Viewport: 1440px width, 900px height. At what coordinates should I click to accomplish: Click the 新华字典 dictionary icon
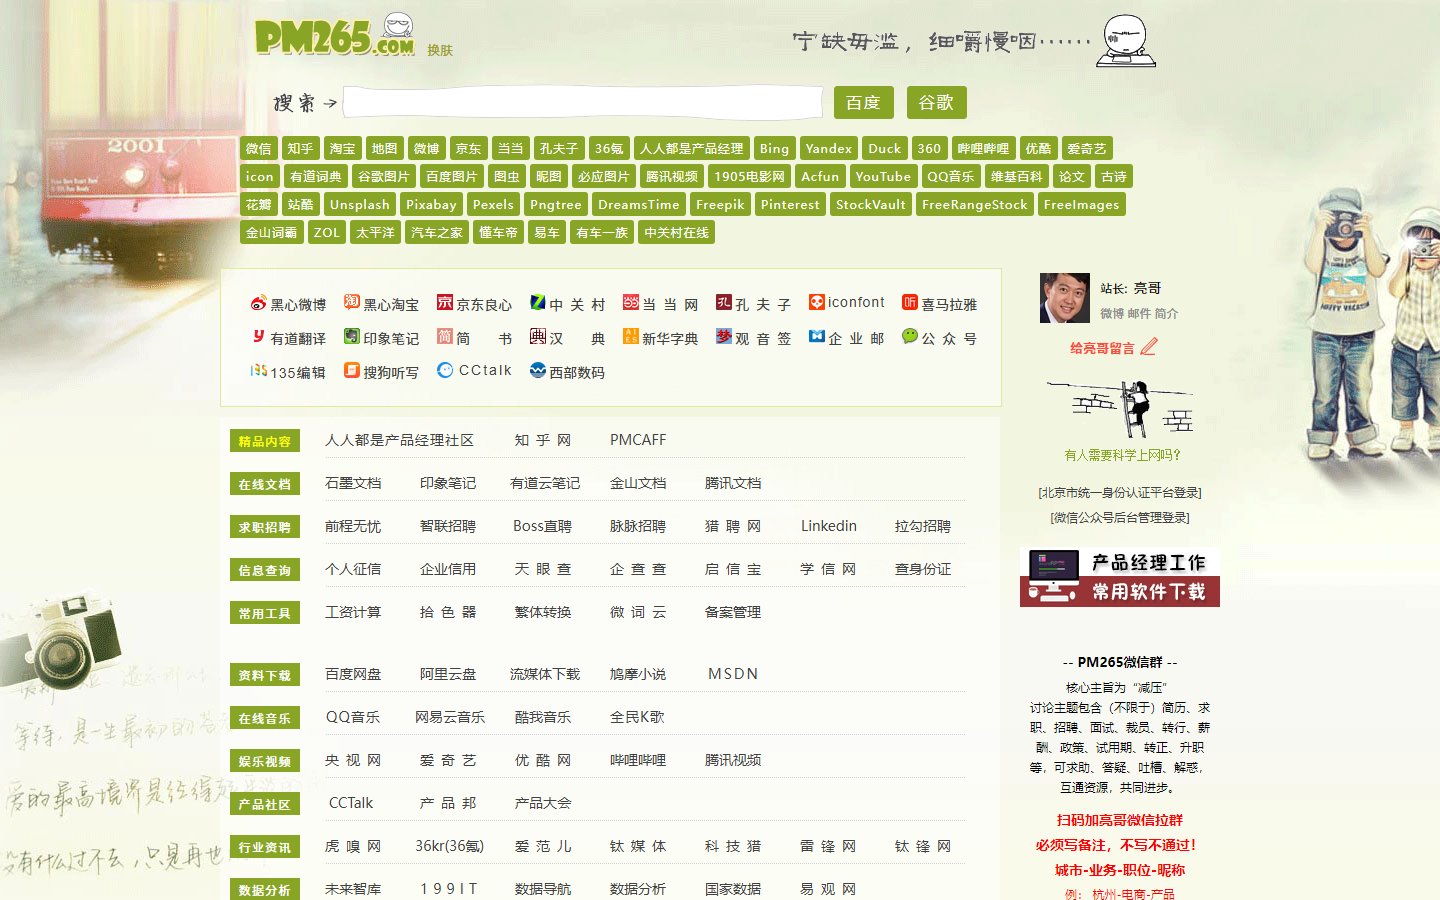(x=631, y=336)
